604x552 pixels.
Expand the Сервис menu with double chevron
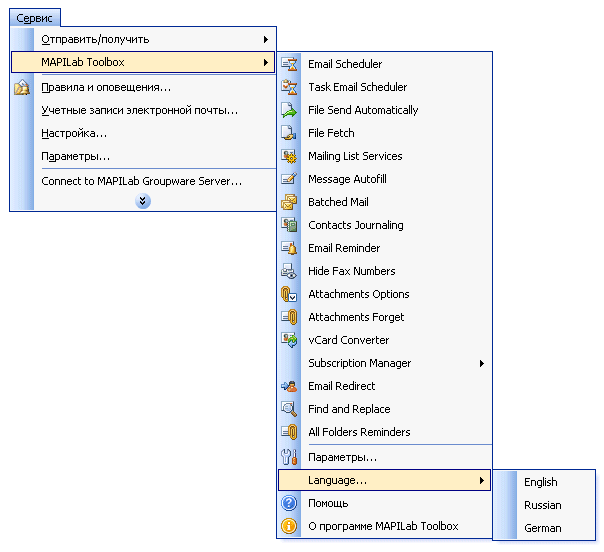click(x=143, y=201)
